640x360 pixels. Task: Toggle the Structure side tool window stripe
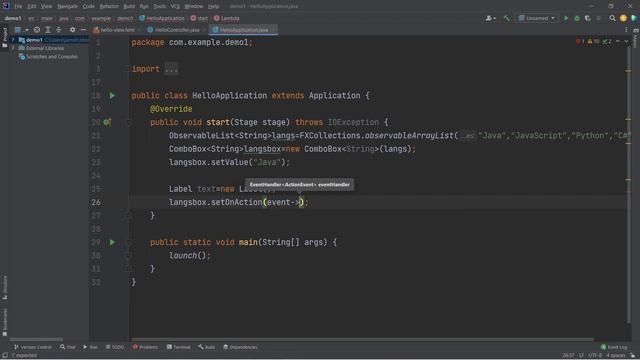coord(4,288)
